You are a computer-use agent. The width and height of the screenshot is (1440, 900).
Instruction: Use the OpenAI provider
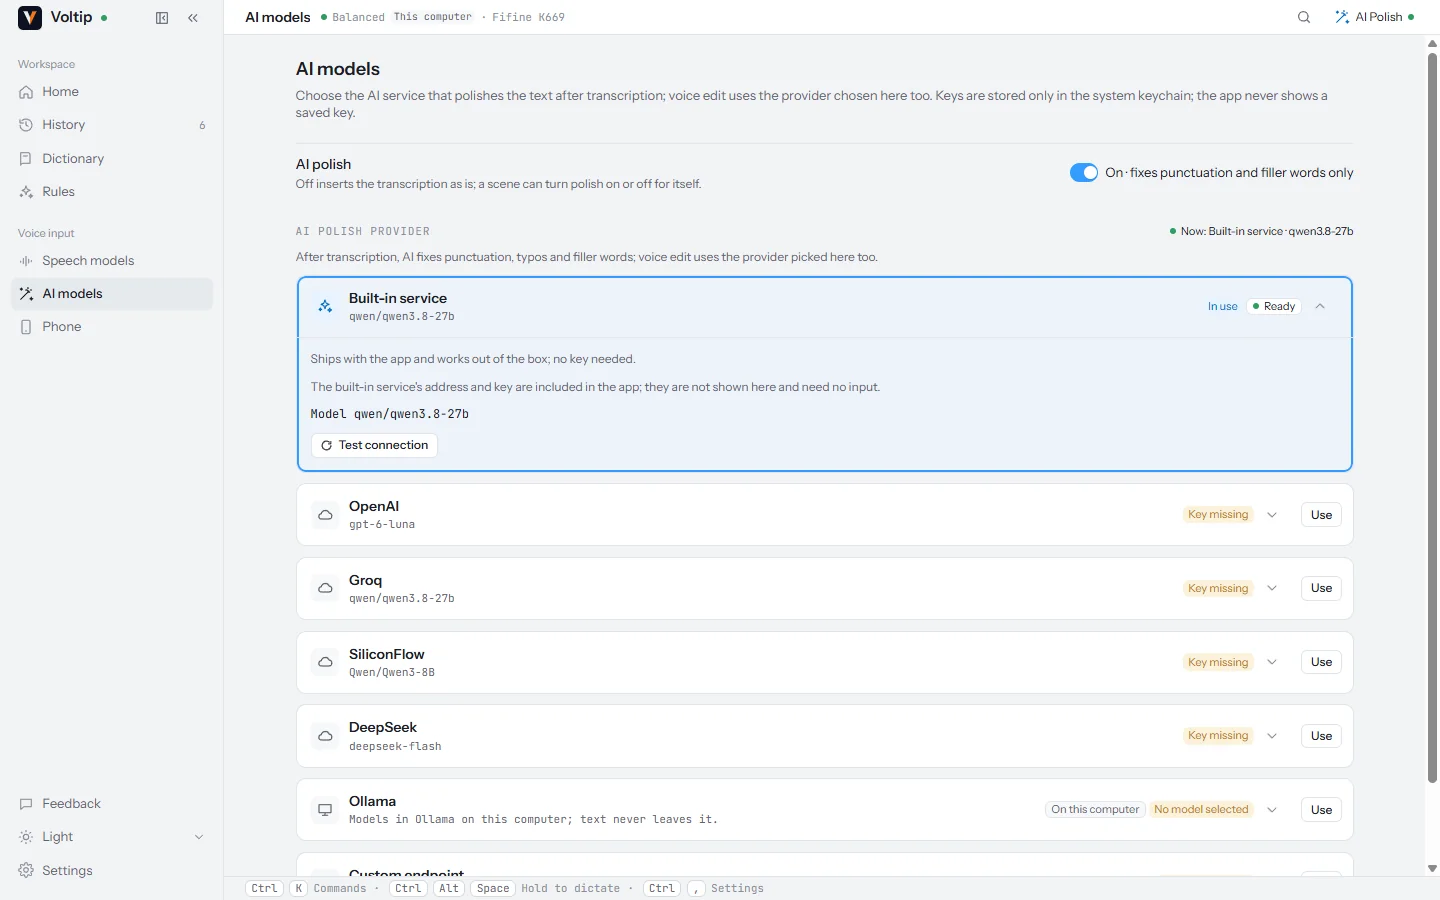coord(1321,515)
